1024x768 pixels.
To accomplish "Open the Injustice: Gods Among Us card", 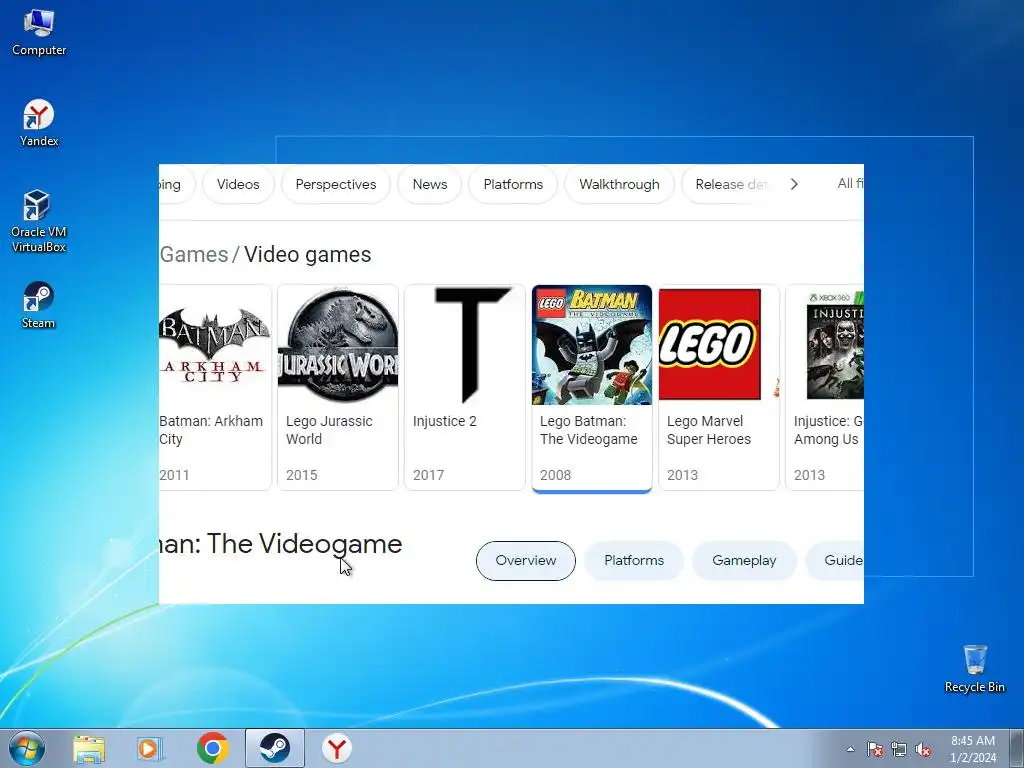I will click(825, 387).
